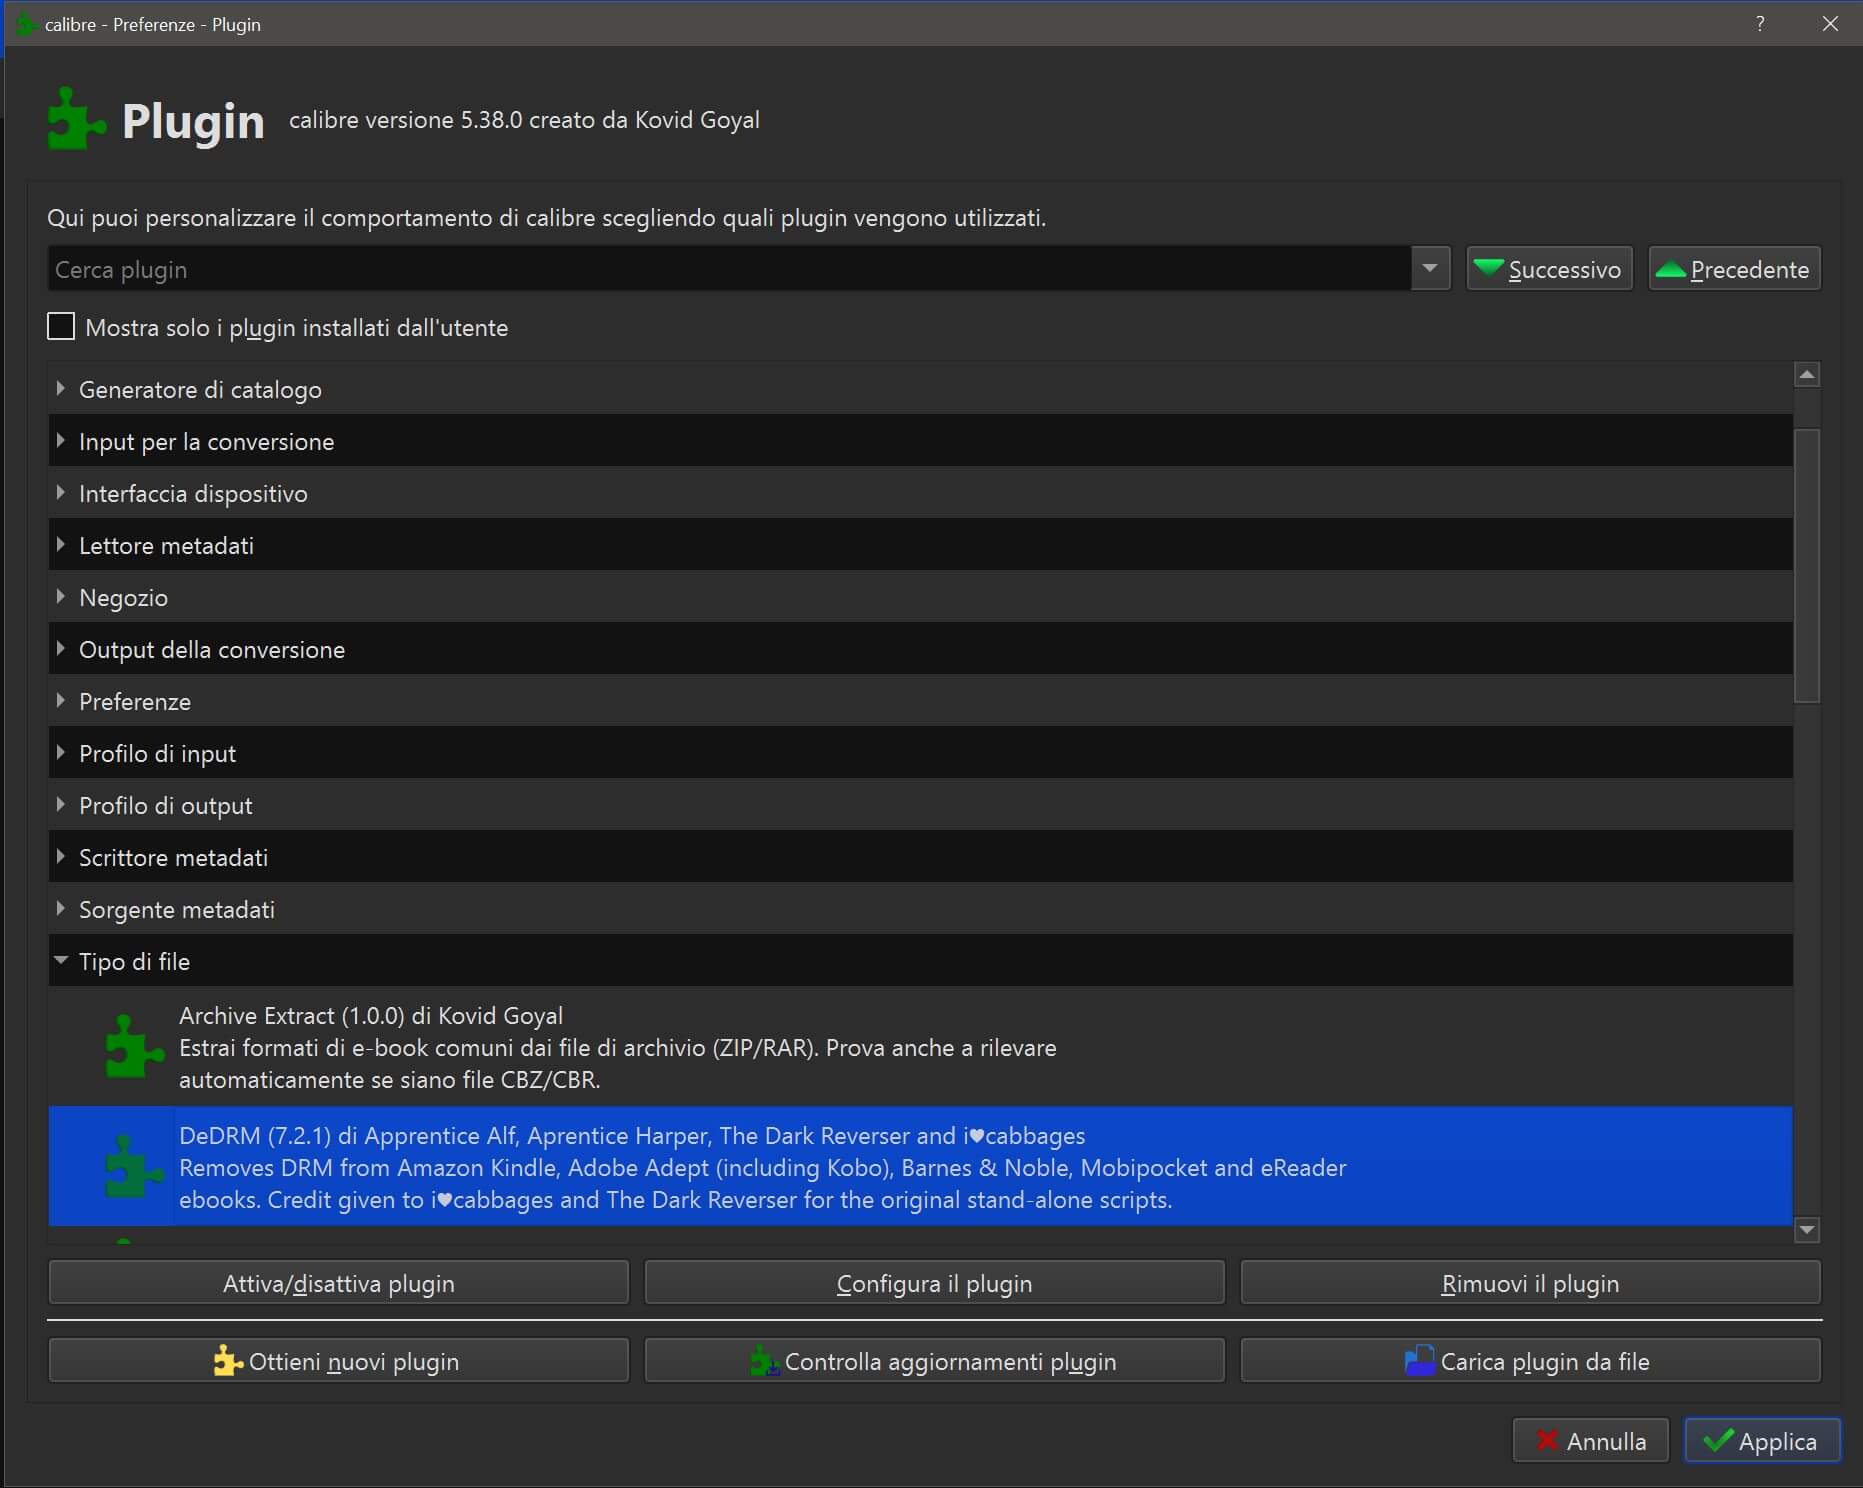Click the DeDRM plugin puzzle icon
The image size is (1863, 1488).
[x=134, y=1167]
